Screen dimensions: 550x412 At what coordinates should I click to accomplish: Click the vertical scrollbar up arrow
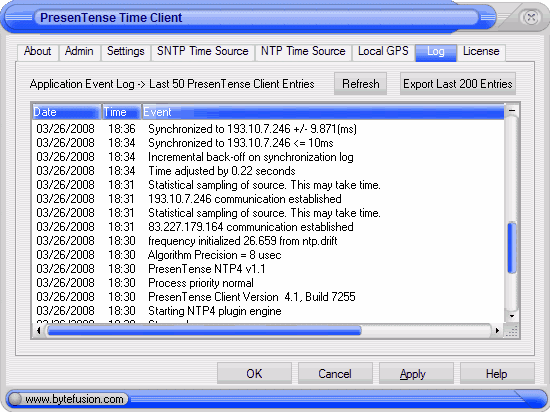coord(512,110)
